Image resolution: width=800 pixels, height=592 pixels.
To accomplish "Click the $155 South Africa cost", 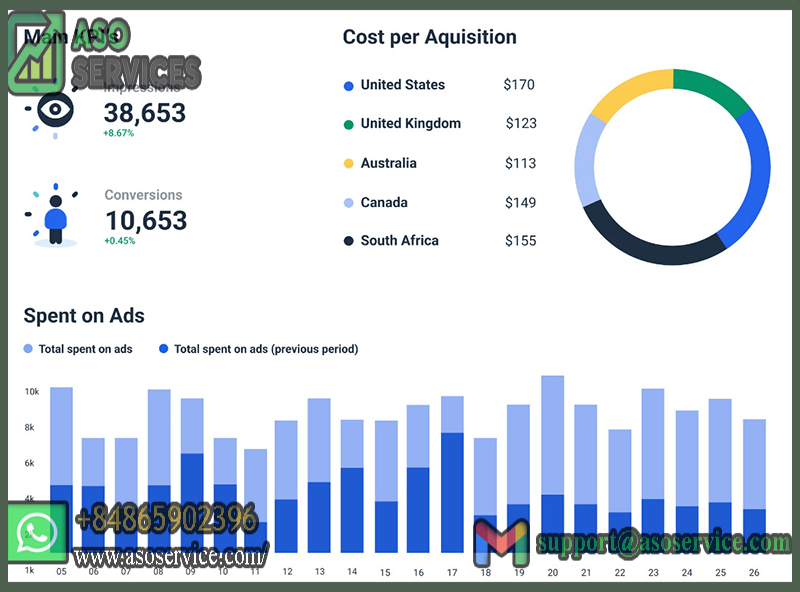I will click(x=520, y=241).
